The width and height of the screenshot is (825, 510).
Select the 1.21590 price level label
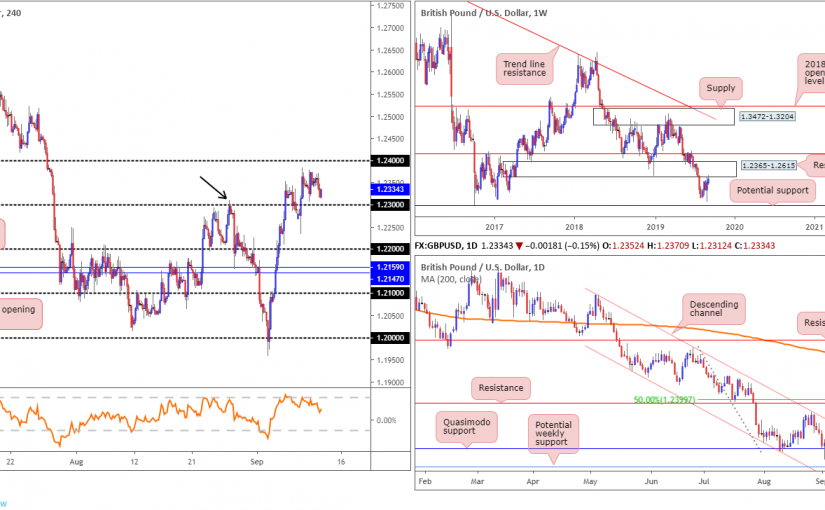coord(391,267)
